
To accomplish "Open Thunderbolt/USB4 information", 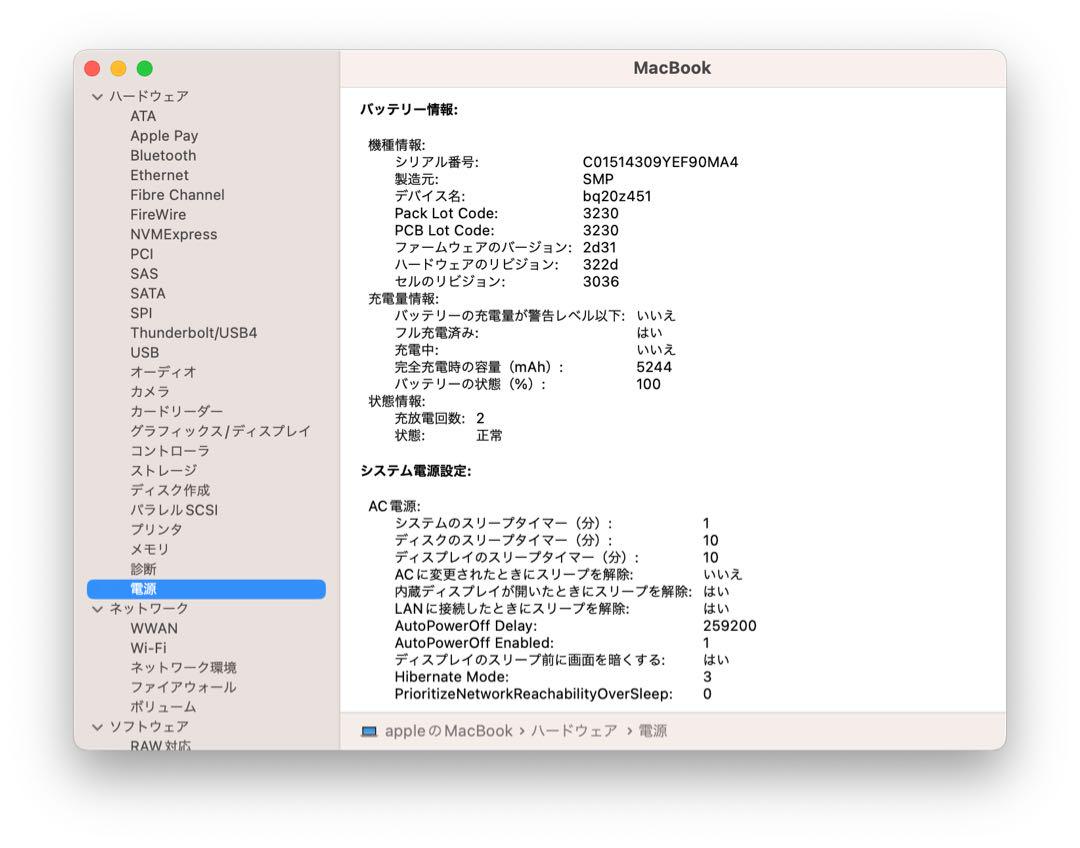I will [x=194, y=333].
